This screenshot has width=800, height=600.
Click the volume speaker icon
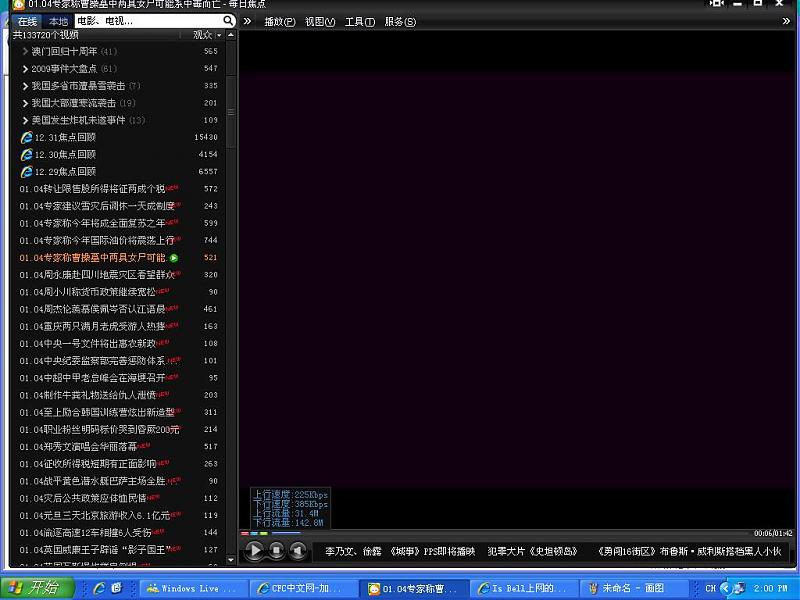coord(298,550)
